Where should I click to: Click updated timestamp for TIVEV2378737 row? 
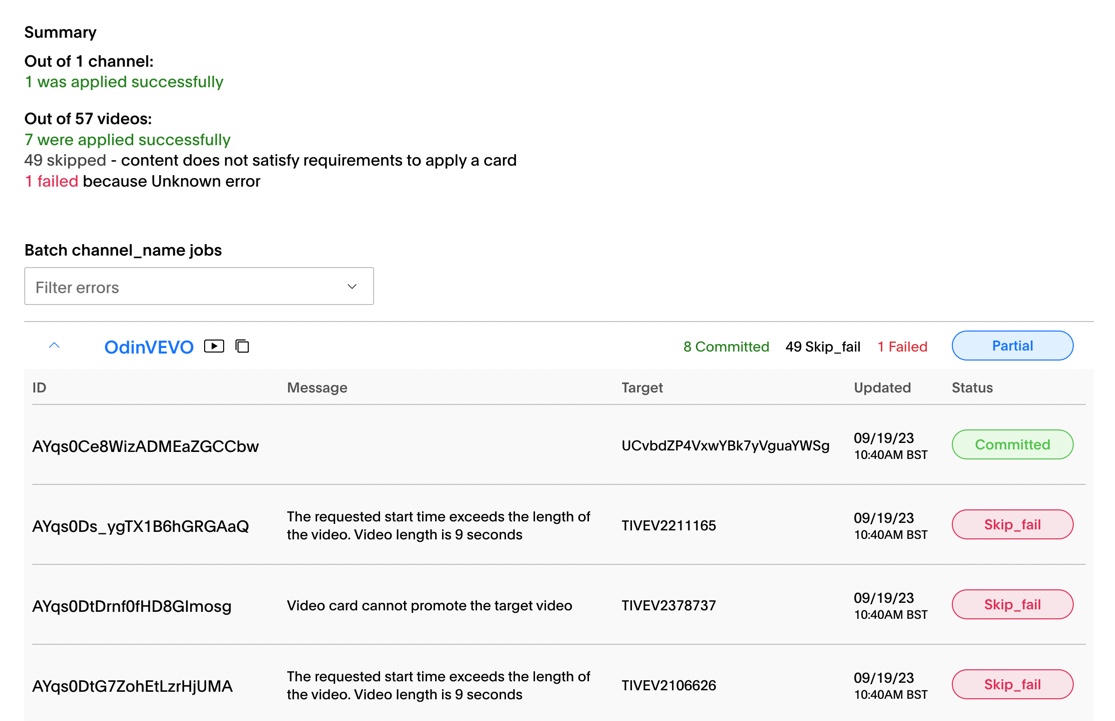click(x=890, y=606)
